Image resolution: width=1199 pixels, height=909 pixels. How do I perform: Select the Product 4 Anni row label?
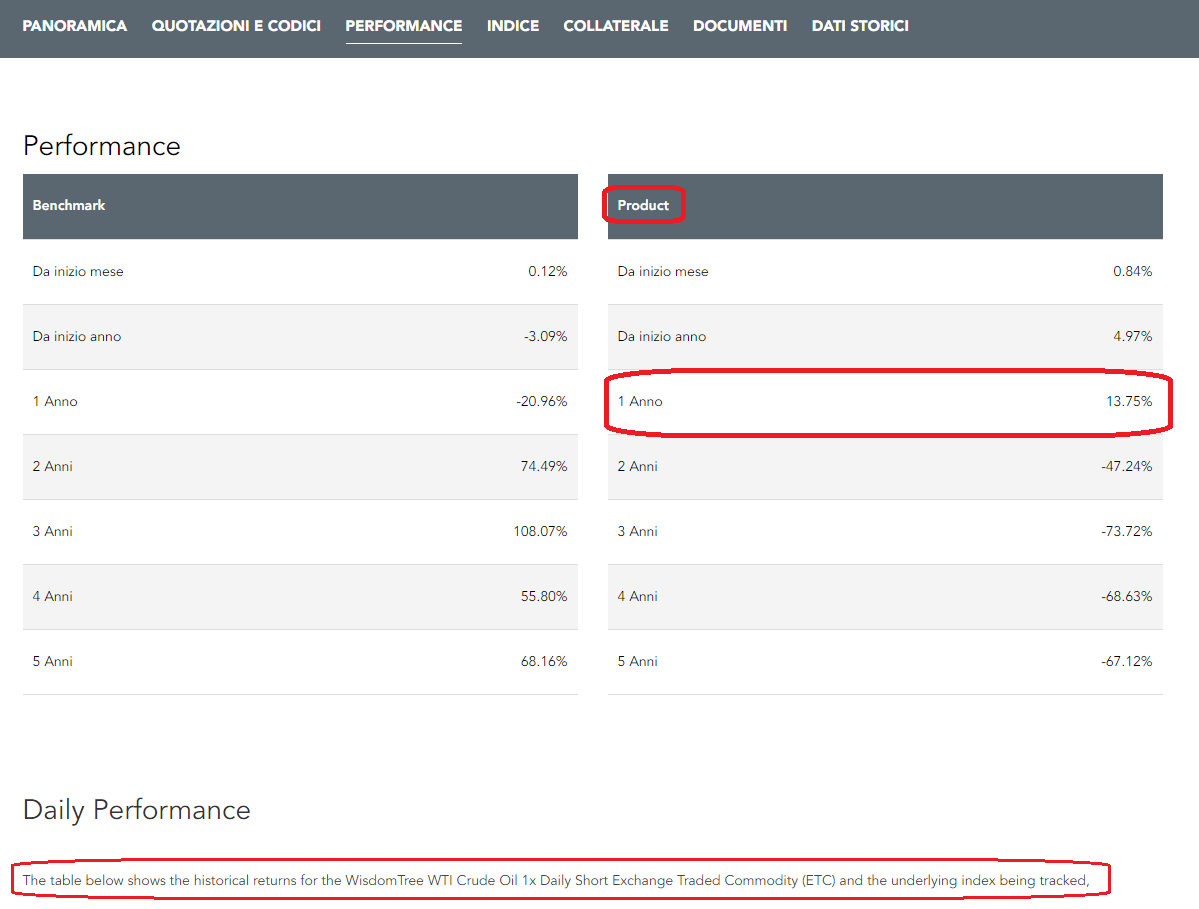point(638,596)
